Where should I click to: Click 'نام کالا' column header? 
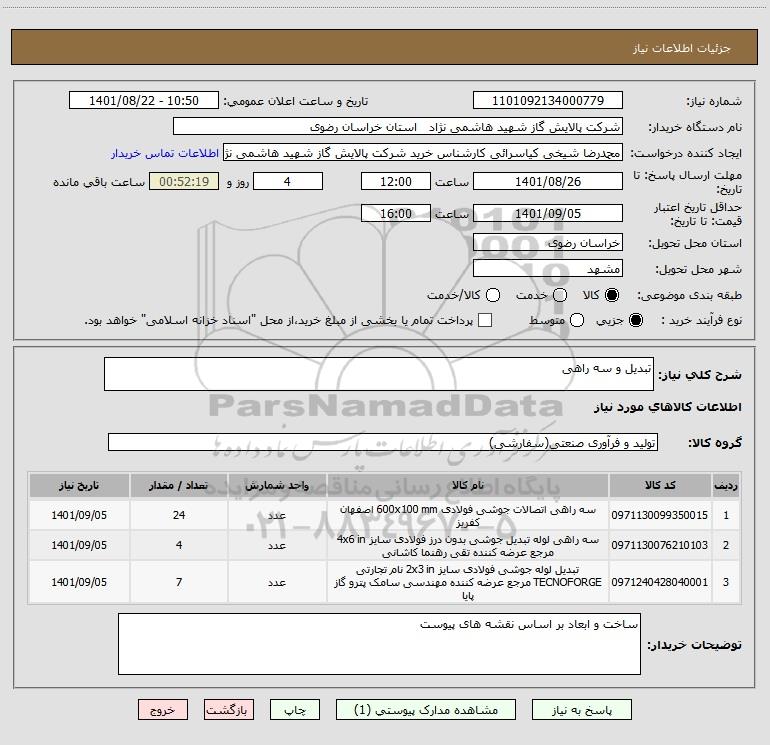pos(468,485)
